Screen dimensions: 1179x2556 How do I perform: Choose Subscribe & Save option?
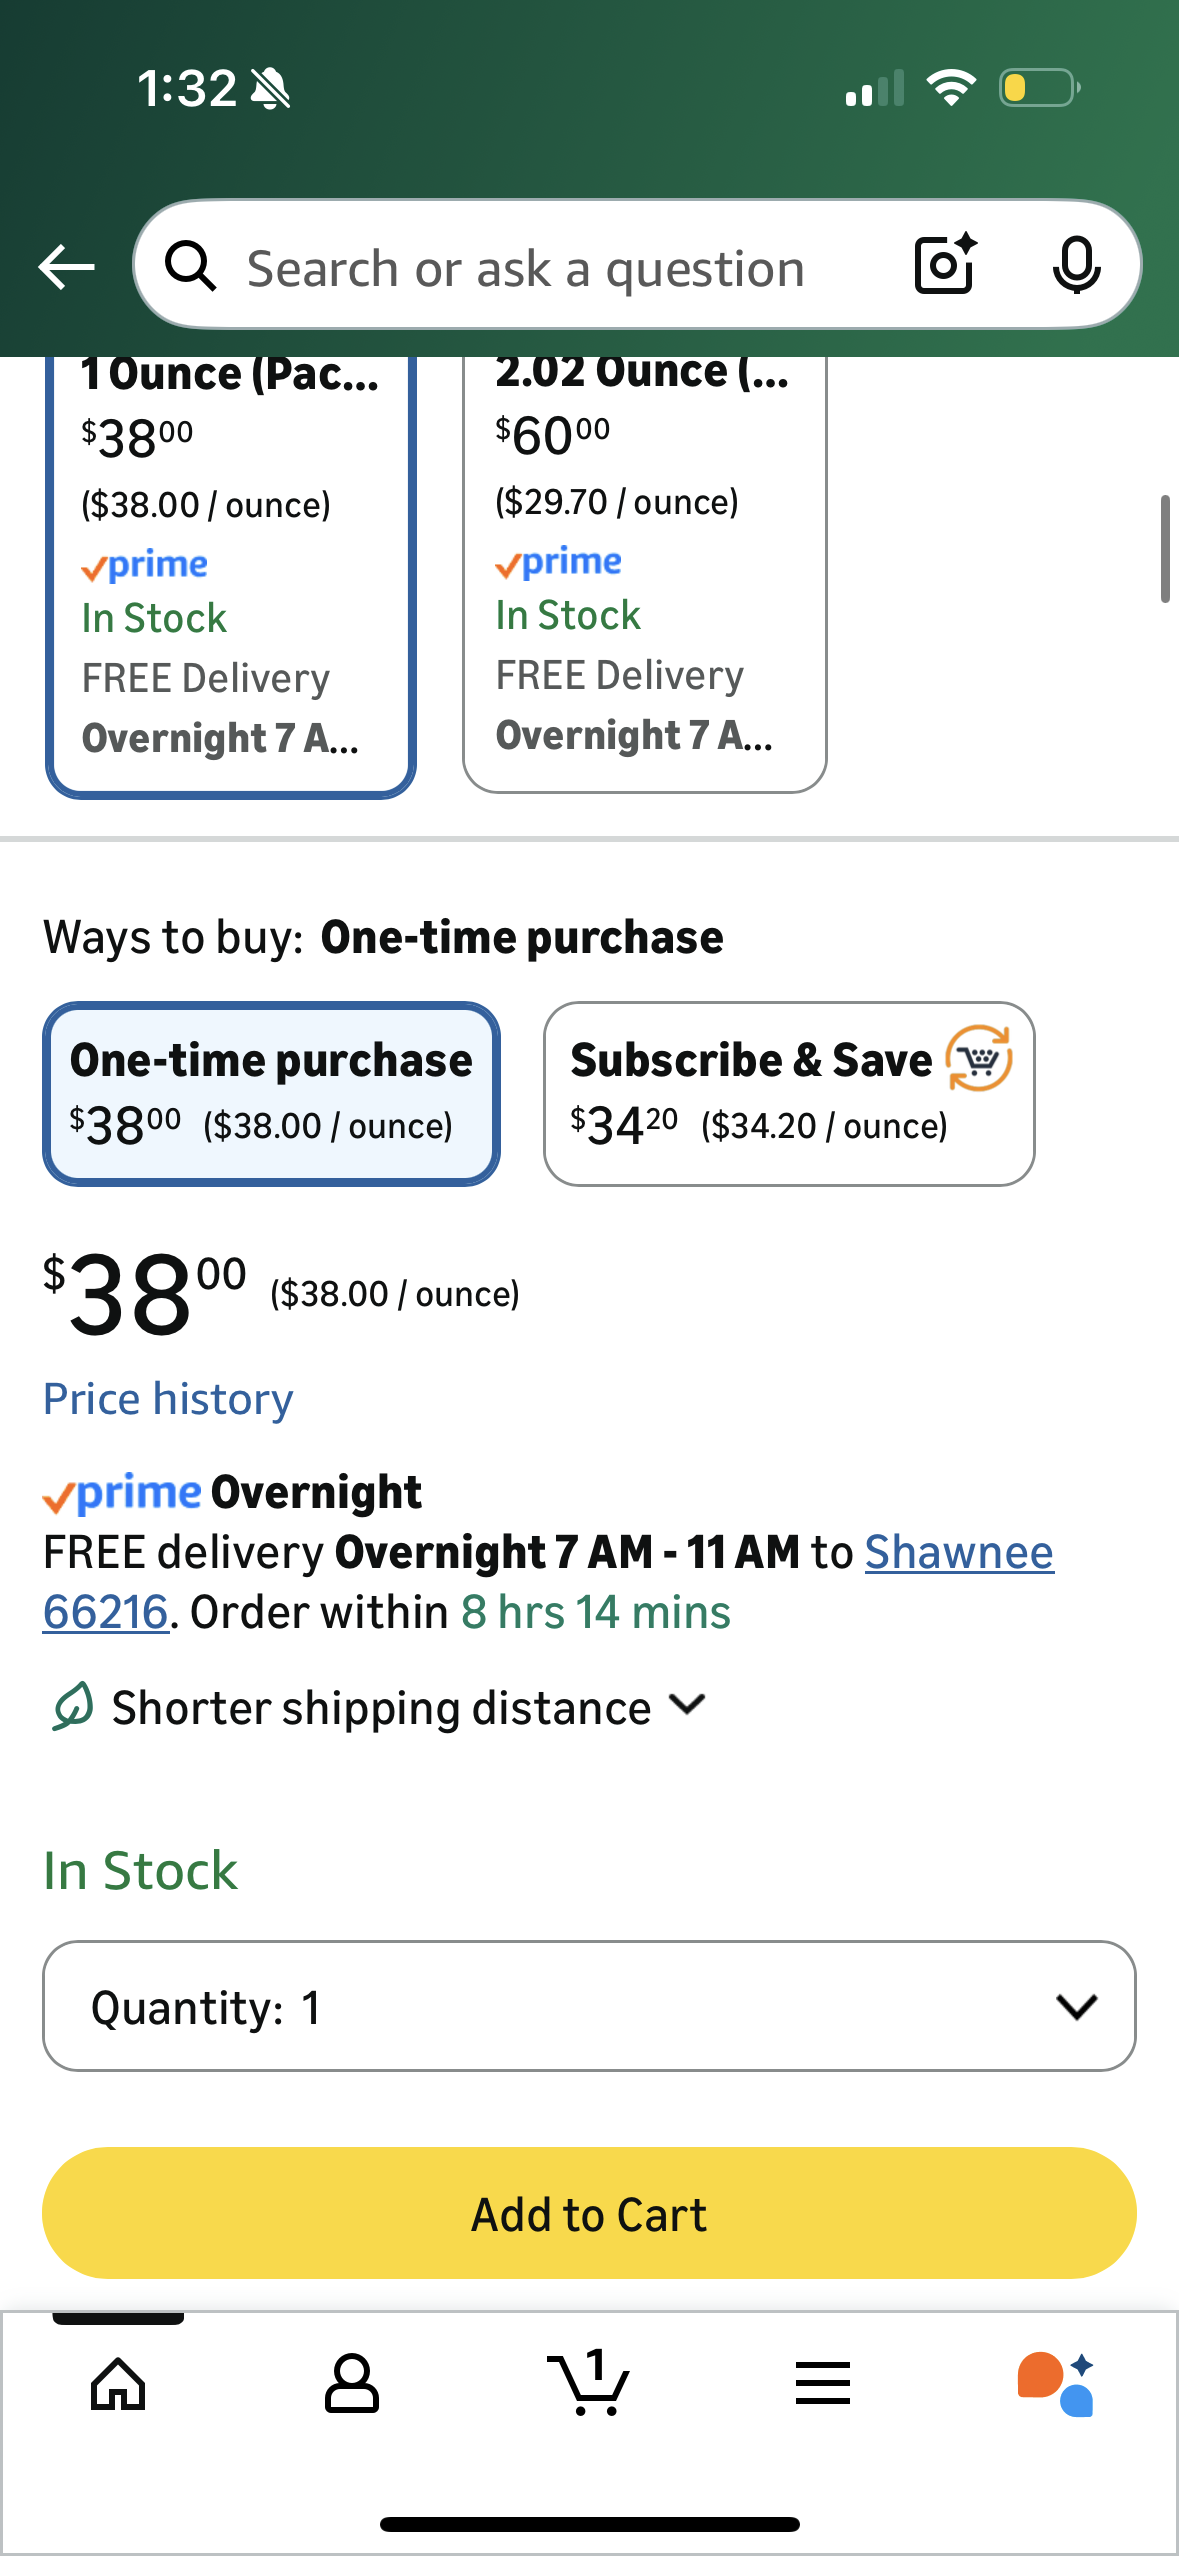pos(789,1094)
